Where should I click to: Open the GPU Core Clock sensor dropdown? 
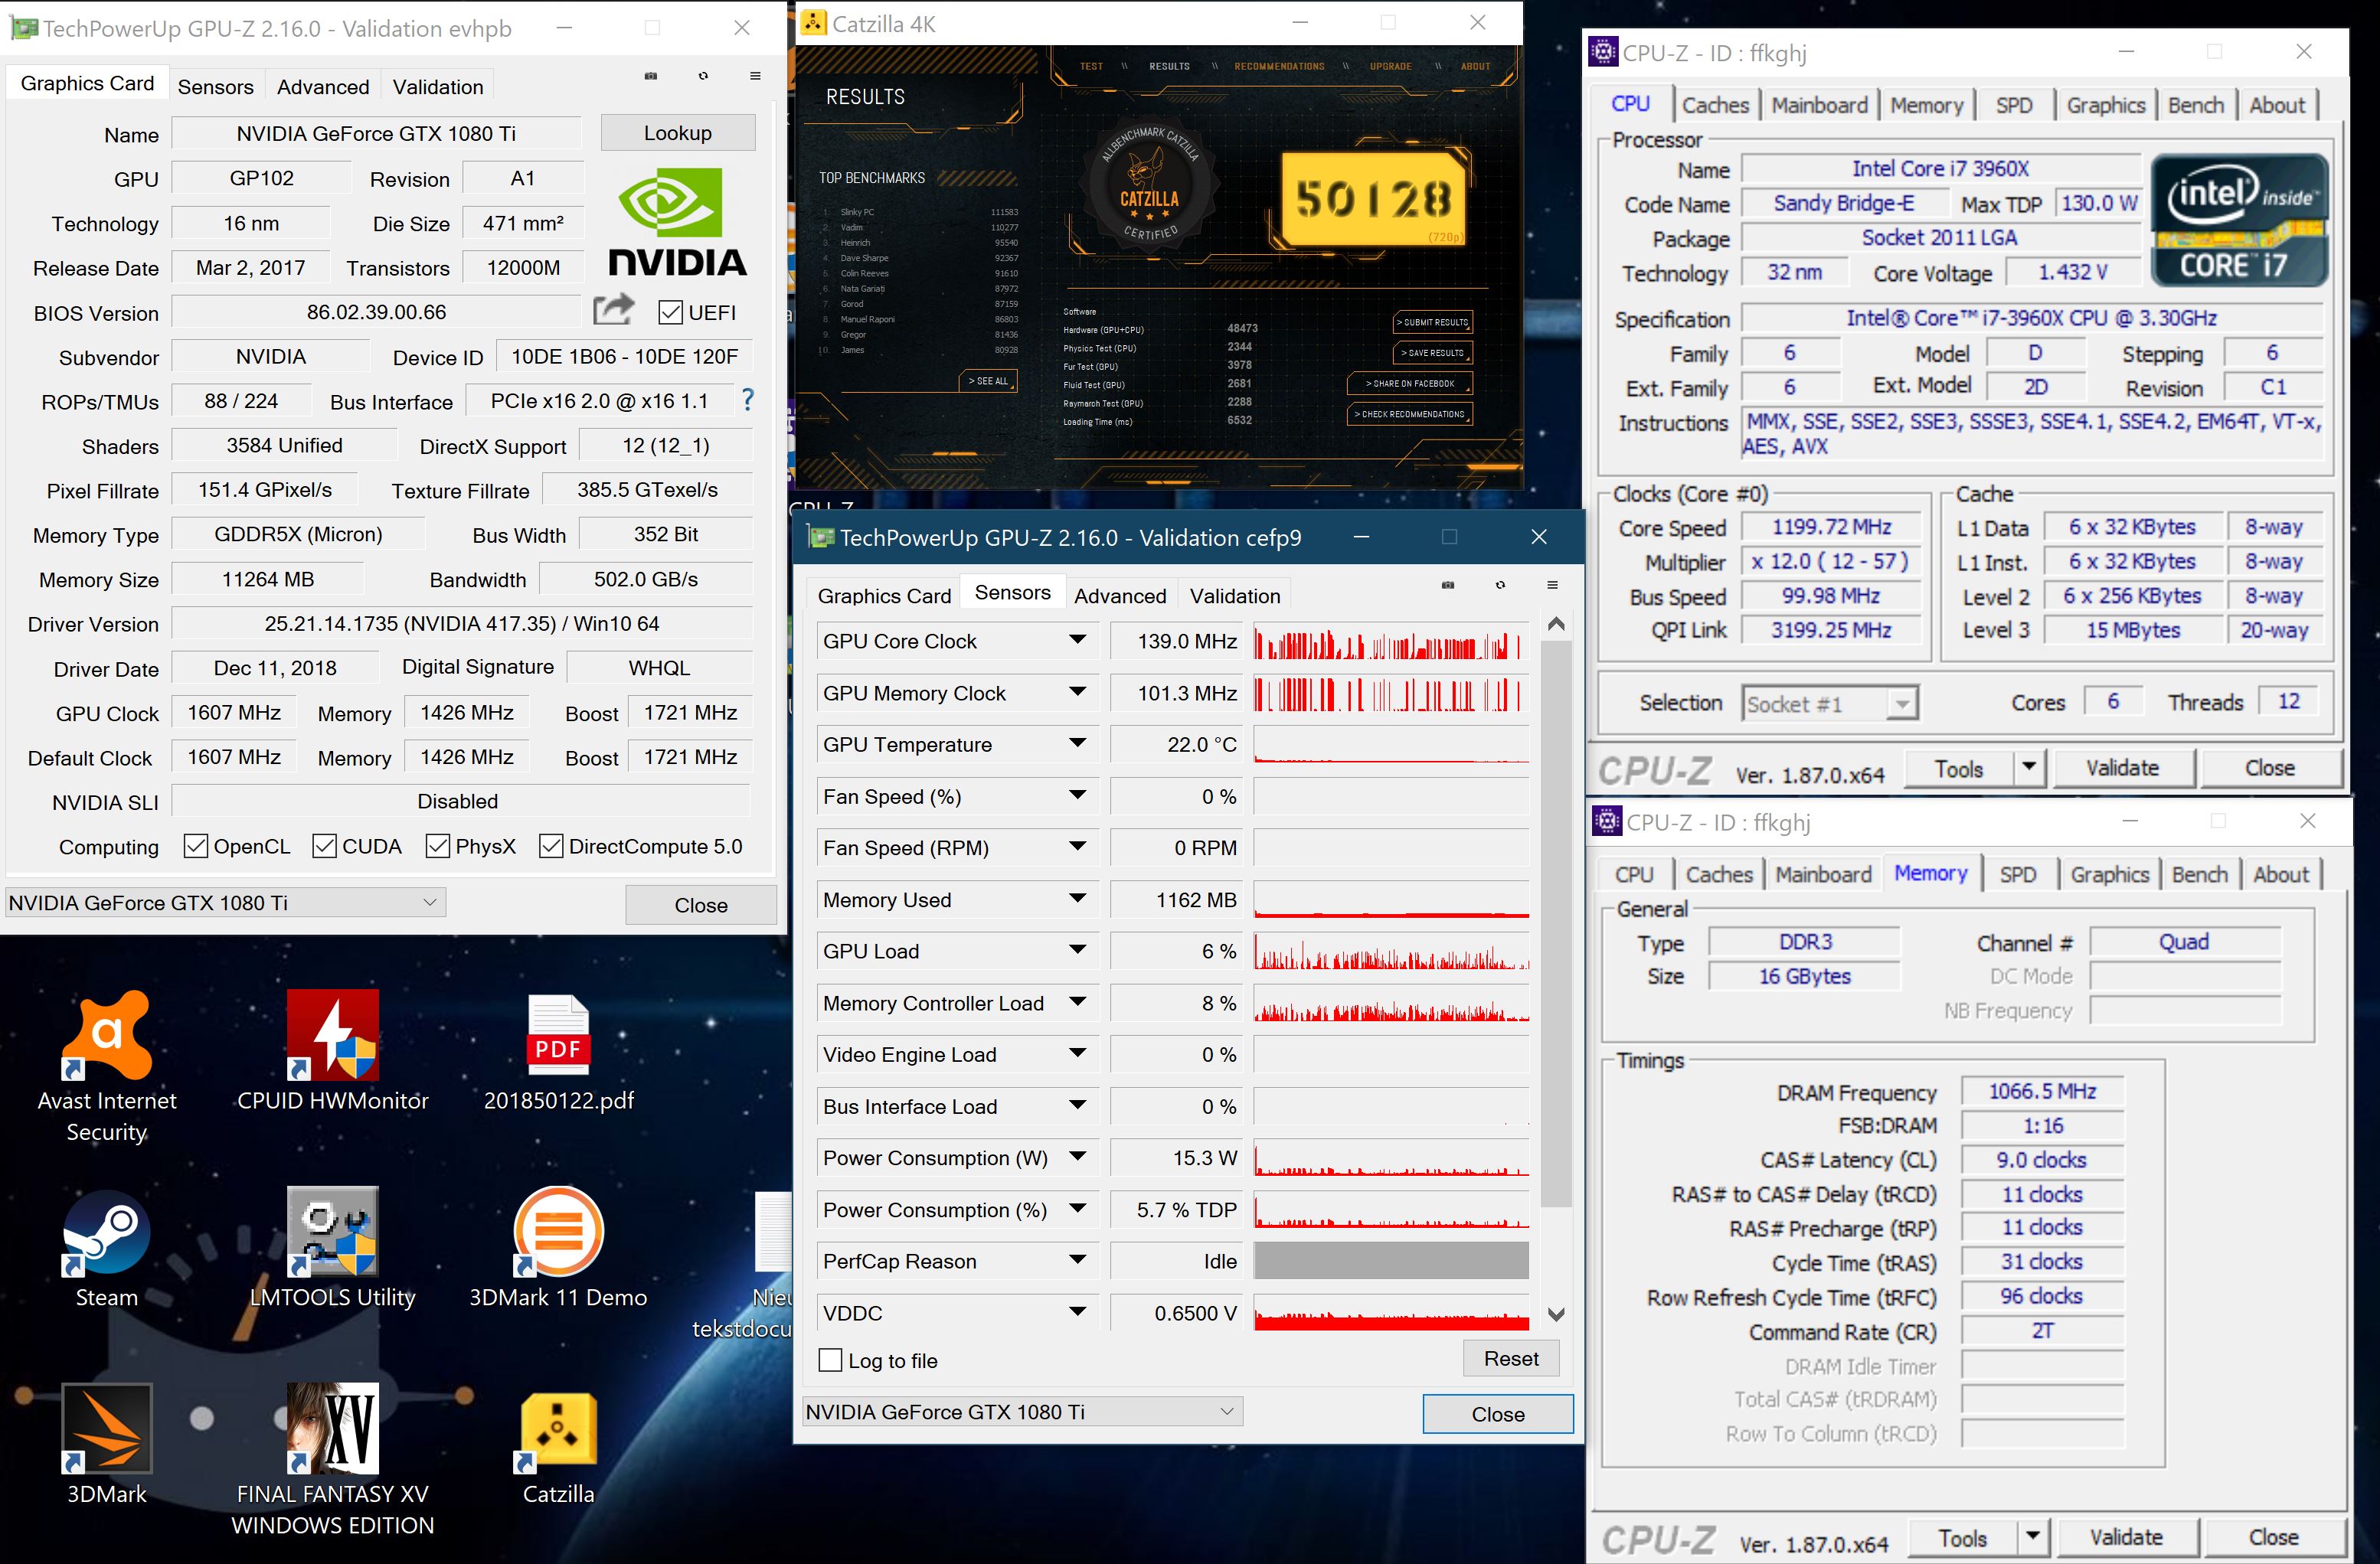click(1077, 640)
